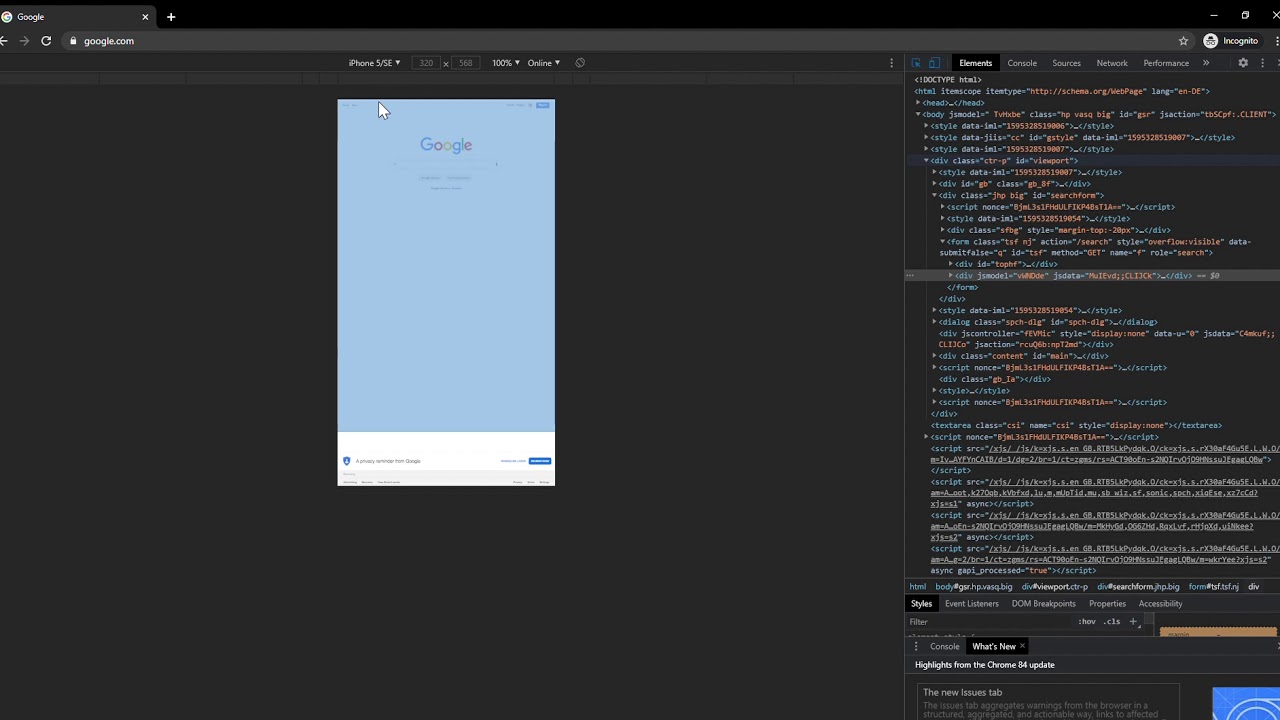This screenshot has width=1280, height=720.
Task: Select the Styles pane tab
Action: pyautogui.click(x=921, y=604)
